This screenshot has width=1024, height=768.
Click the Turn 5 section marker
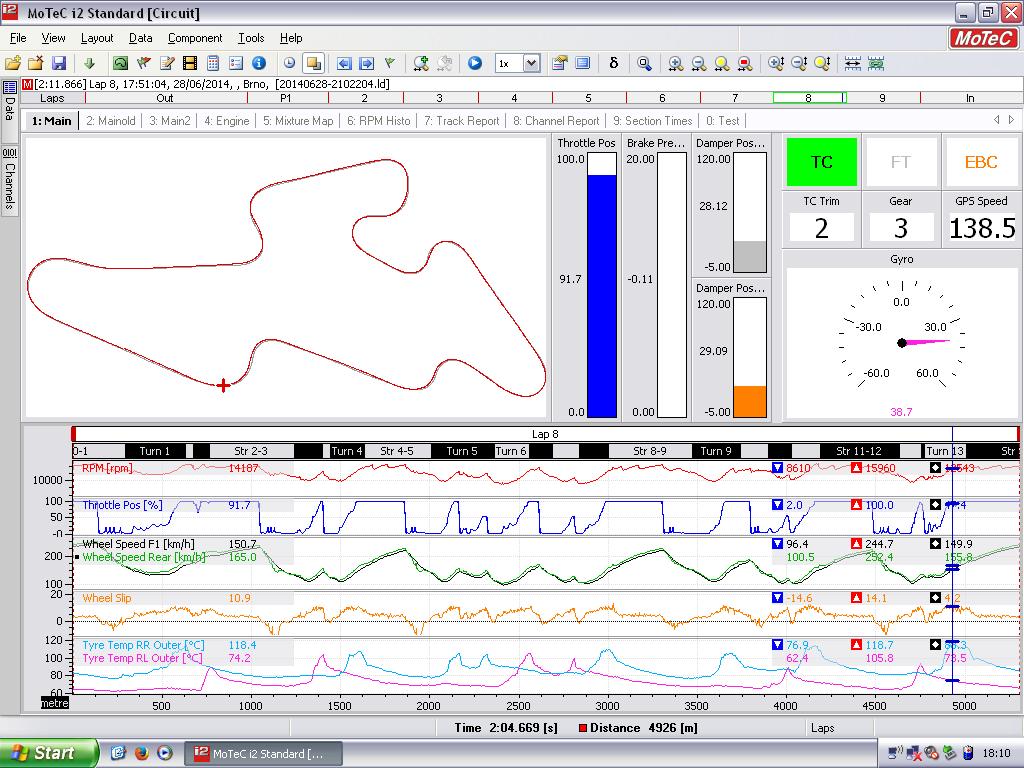pos(461,451)
